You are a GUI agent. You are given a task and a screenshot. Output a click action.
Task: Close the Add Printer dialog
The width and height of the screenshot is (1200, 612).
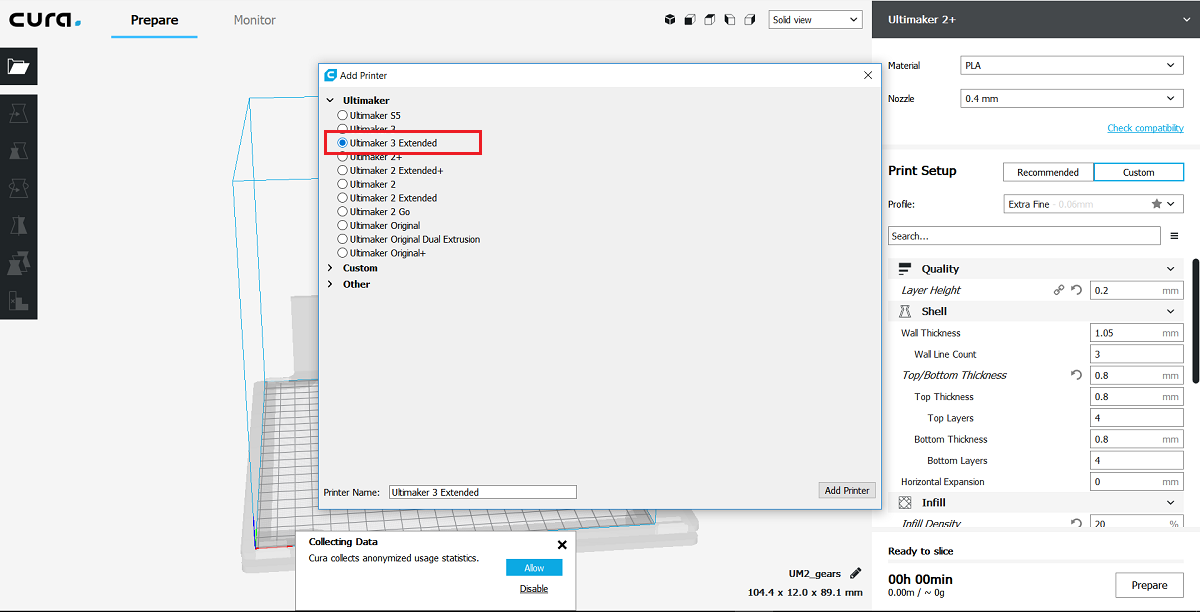click(868, 75)
